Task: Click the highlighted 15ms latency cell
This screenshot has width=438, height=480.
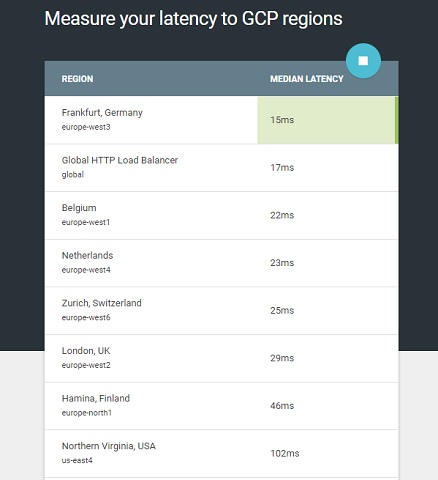Action: [x=328, y=120]
